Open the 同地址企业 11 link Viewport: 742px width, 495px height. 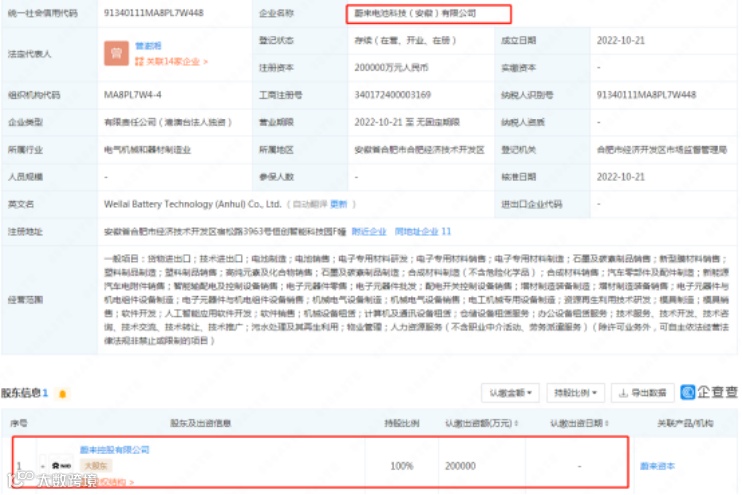[423, 231]
